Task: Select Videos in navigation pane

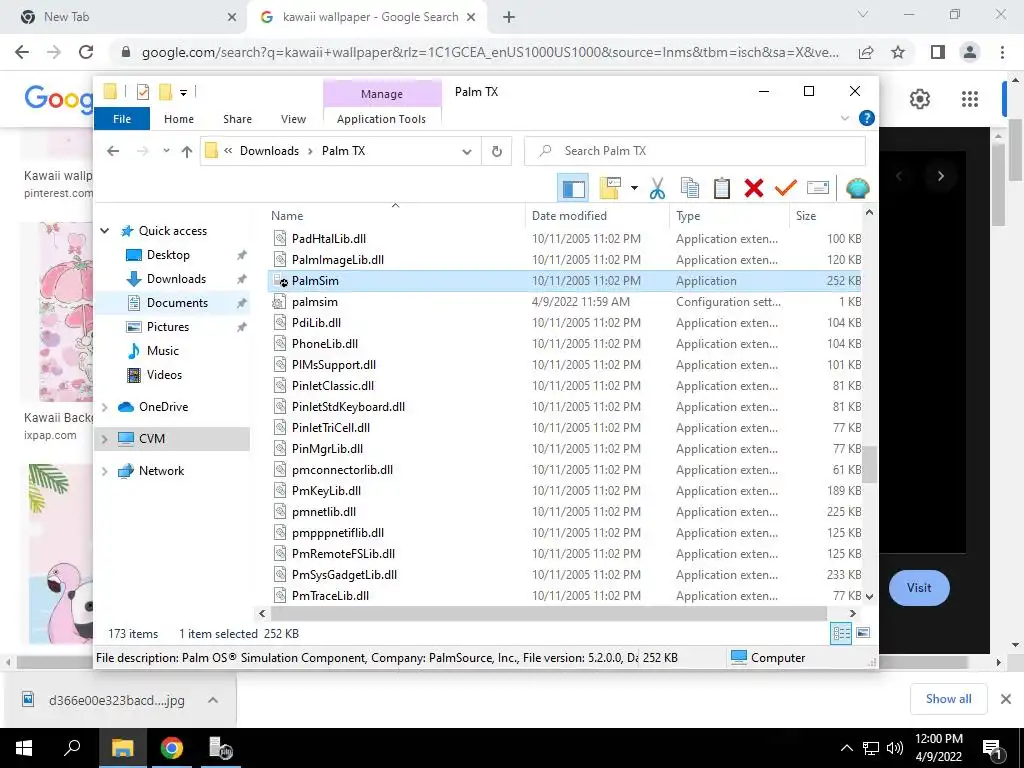Action: tap(164, 375)
